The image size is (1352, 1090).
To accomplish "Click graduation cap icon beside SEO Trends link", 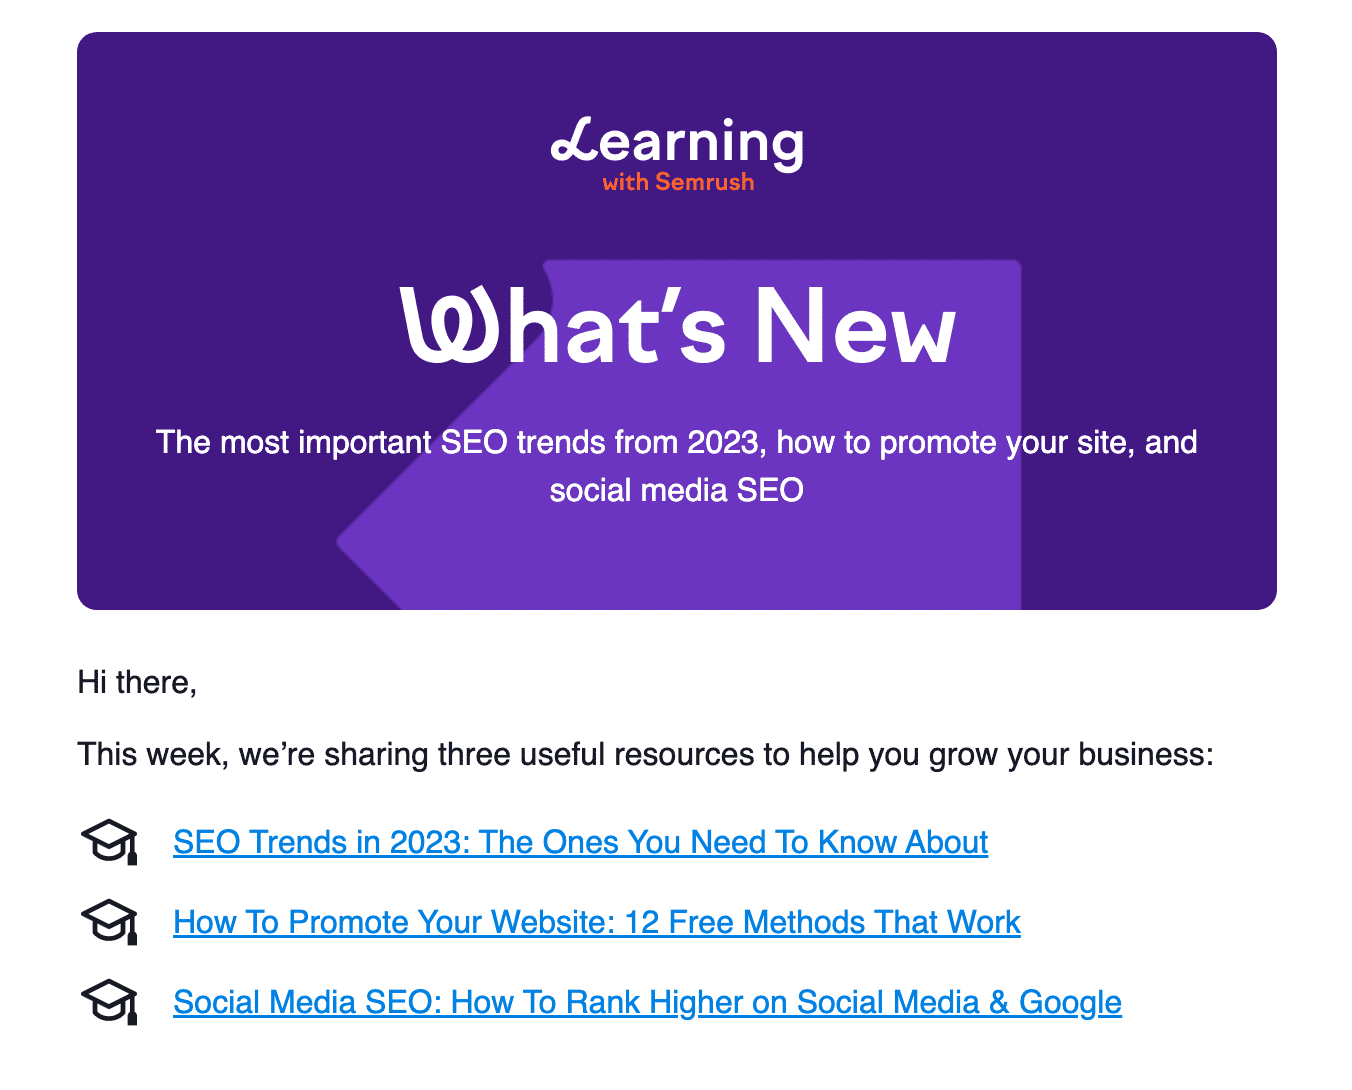I will [109, 841].
